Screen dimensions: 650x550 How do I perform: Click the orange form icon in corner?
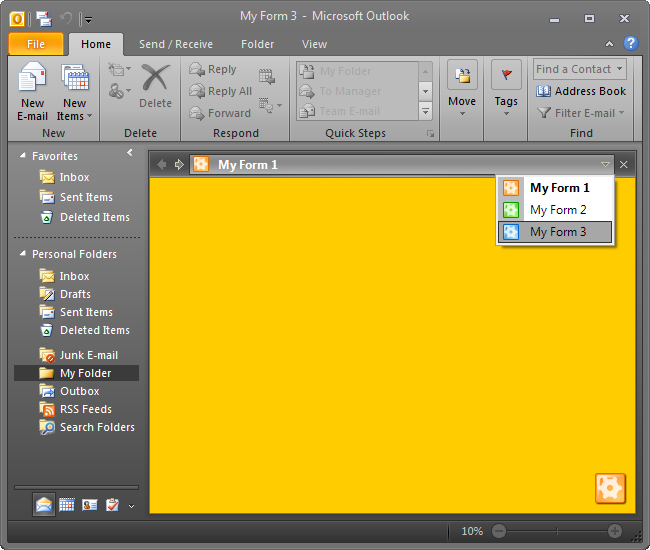click(610, 488)
